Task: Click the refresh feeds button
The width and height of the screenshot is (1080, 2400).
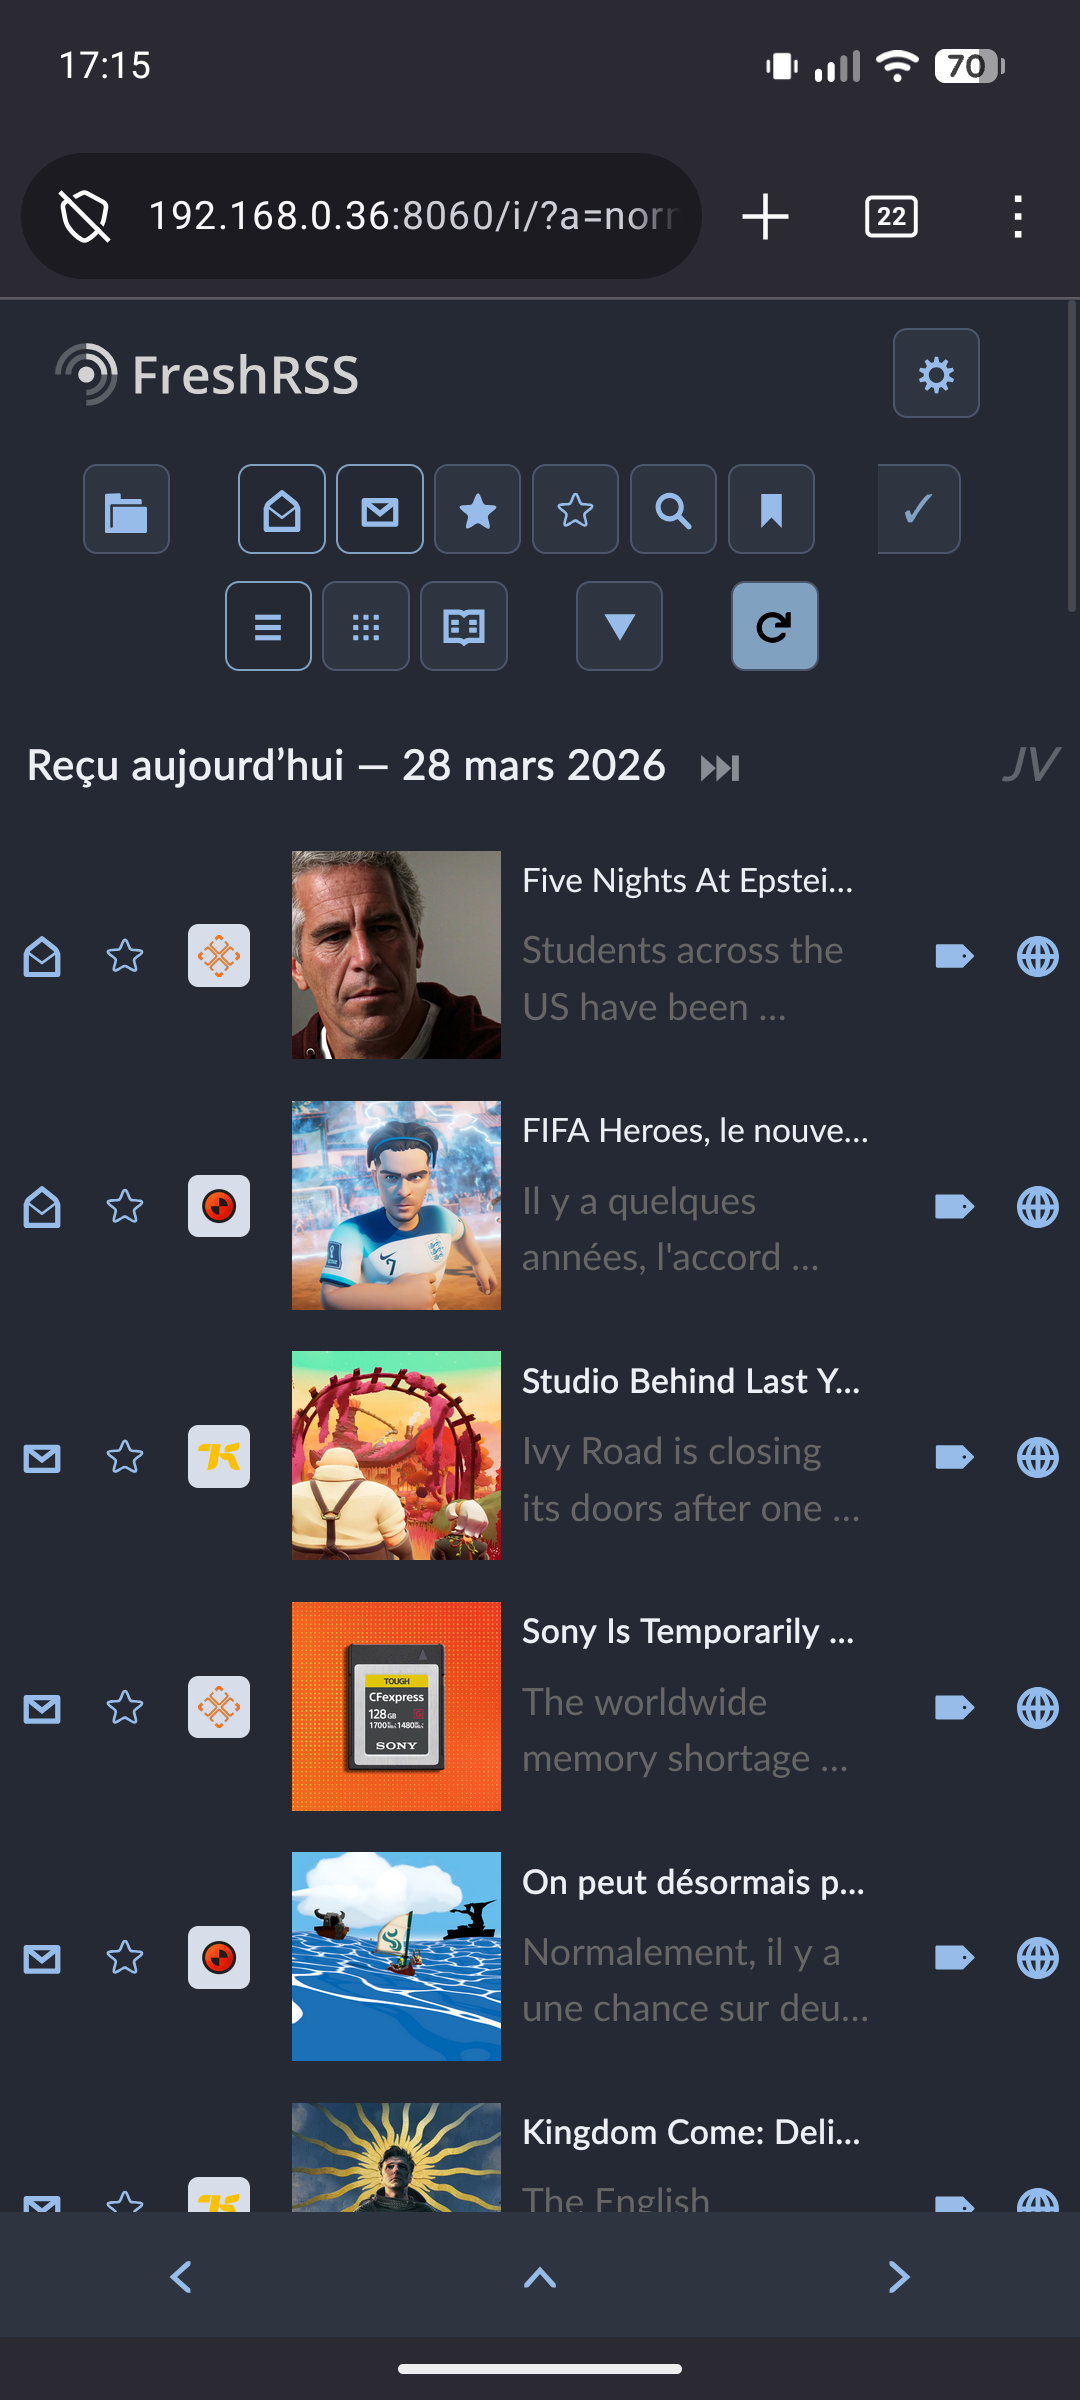Action: (774, 627)
